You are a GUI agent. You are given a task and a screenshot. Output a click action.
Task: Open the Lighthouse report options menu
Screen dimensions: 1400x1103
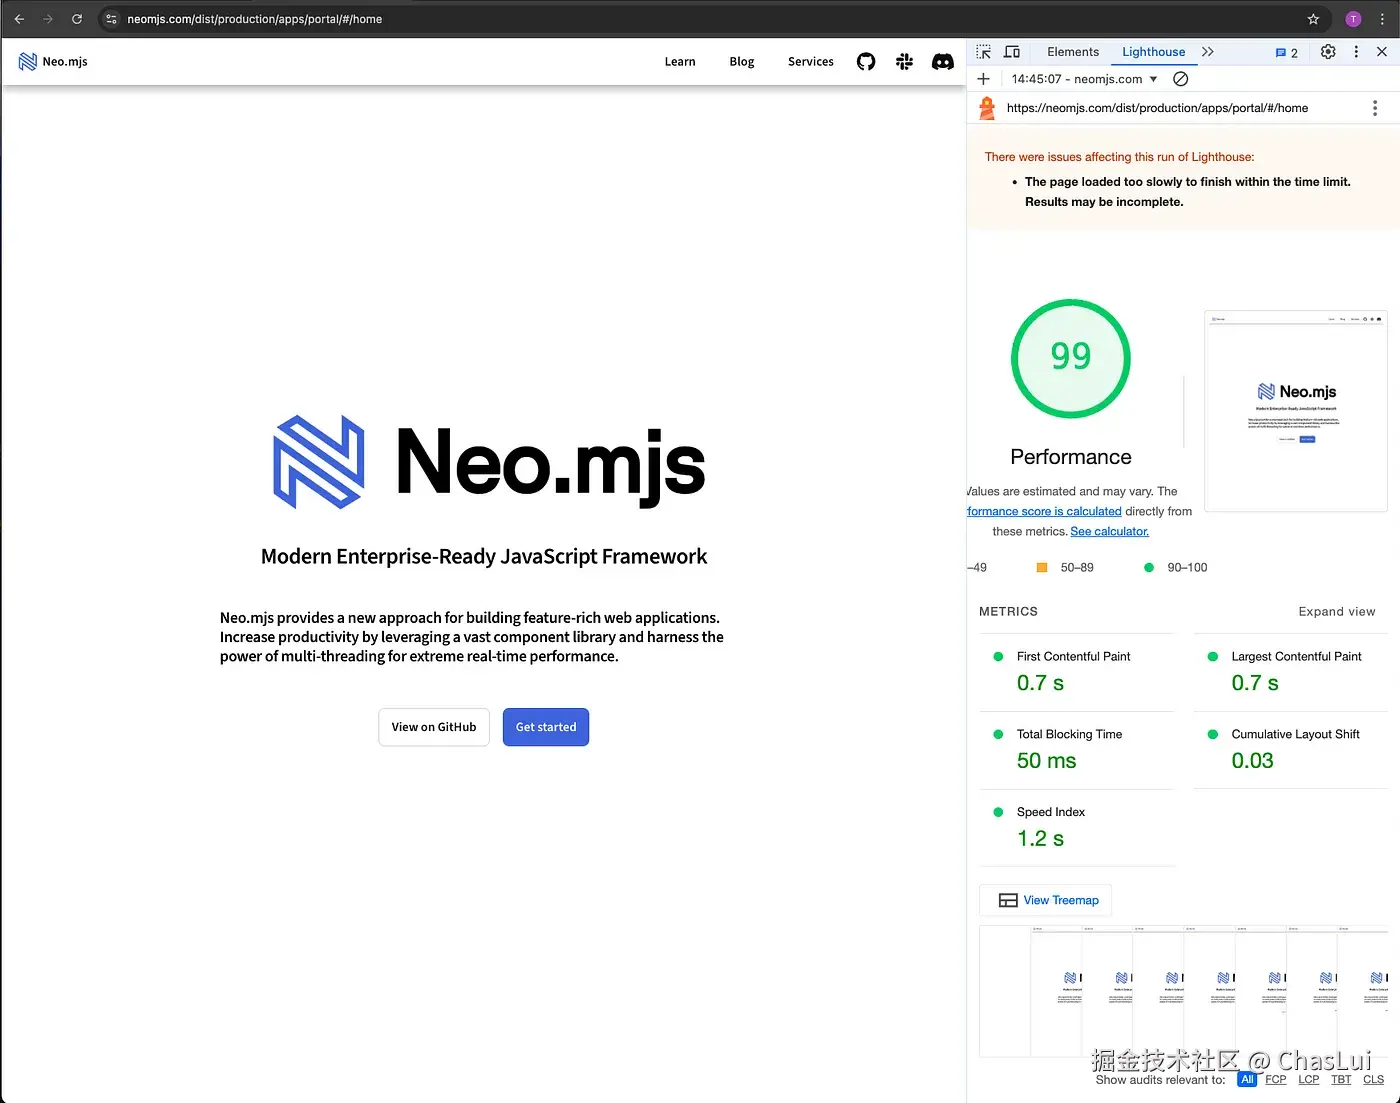coord(1375,108)
